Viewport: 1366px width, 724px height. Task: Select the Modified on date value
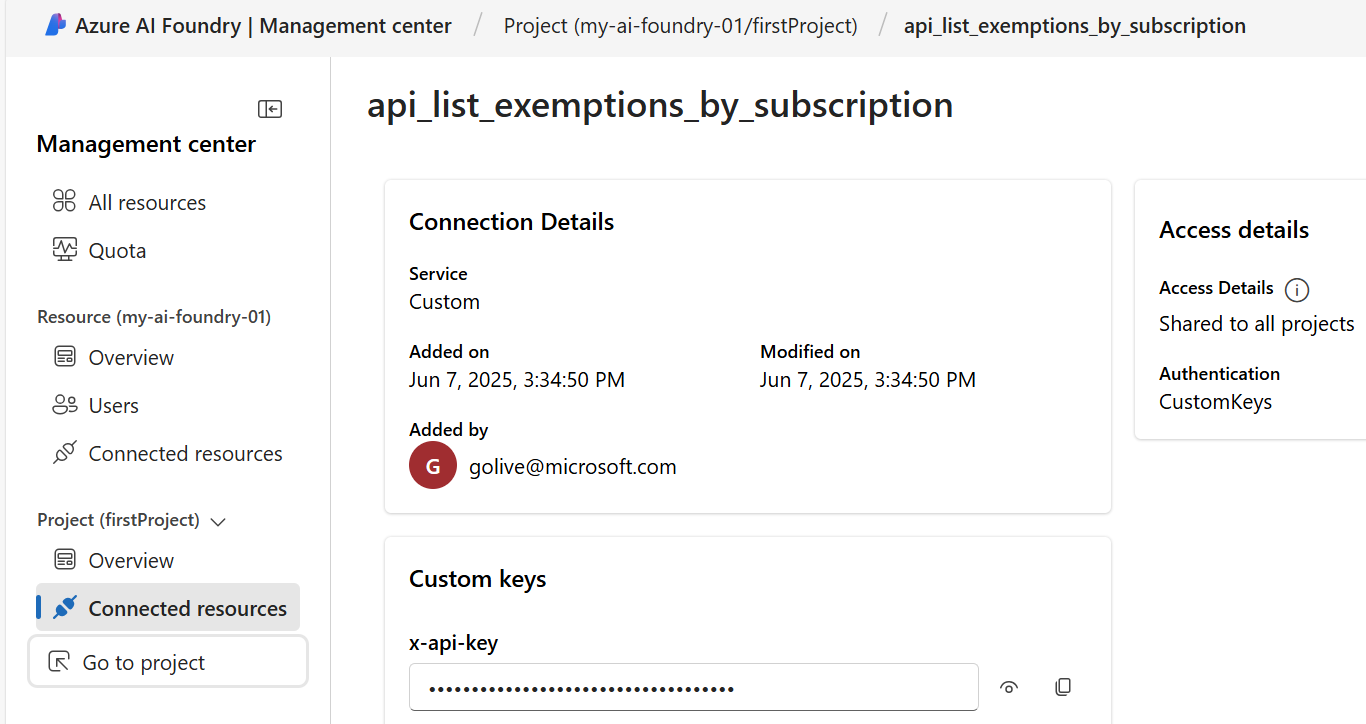[868, 380]
